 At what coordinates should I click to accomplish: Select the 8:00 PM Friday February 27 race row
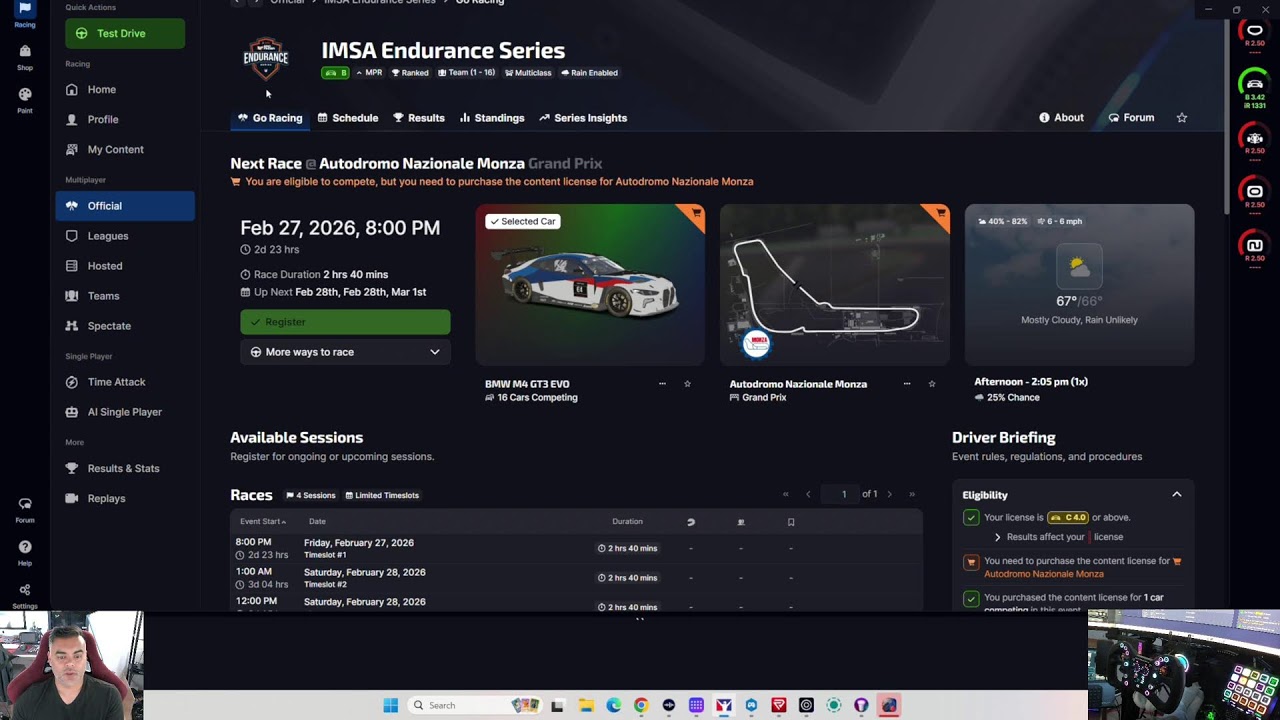pos(576,548)
